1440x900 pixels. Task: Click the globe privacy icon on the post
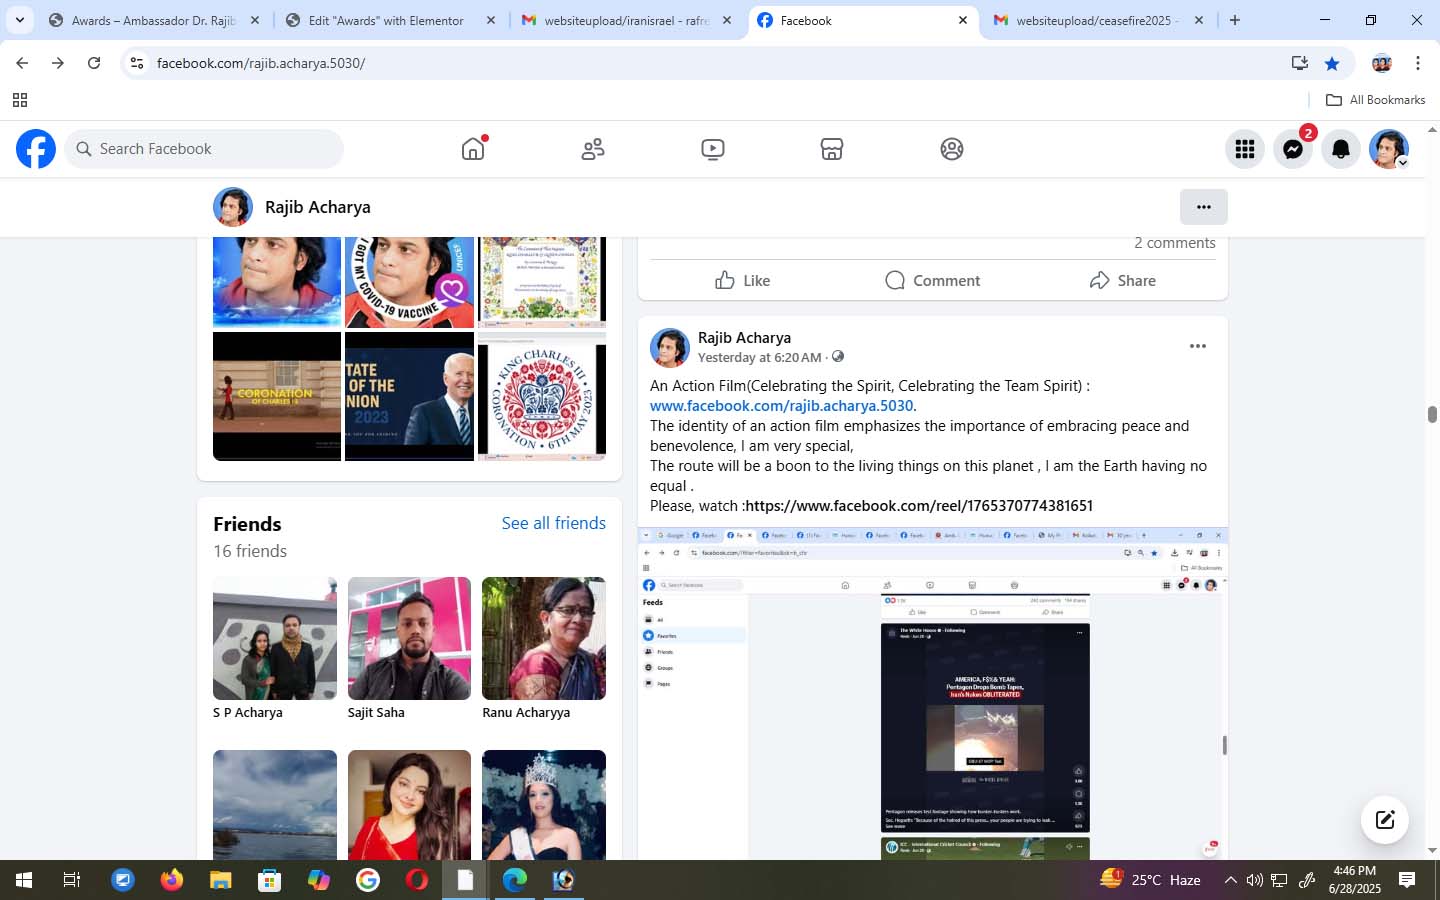point(838,357)
